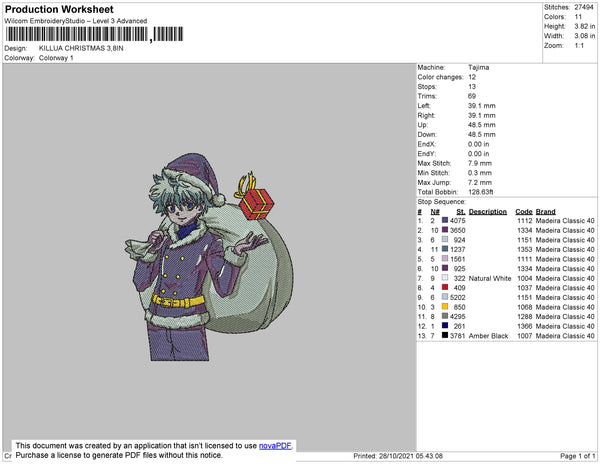Click the Min Stitch value '0.3 mm'
Viewport: 600px width, 464px height.
480,173
